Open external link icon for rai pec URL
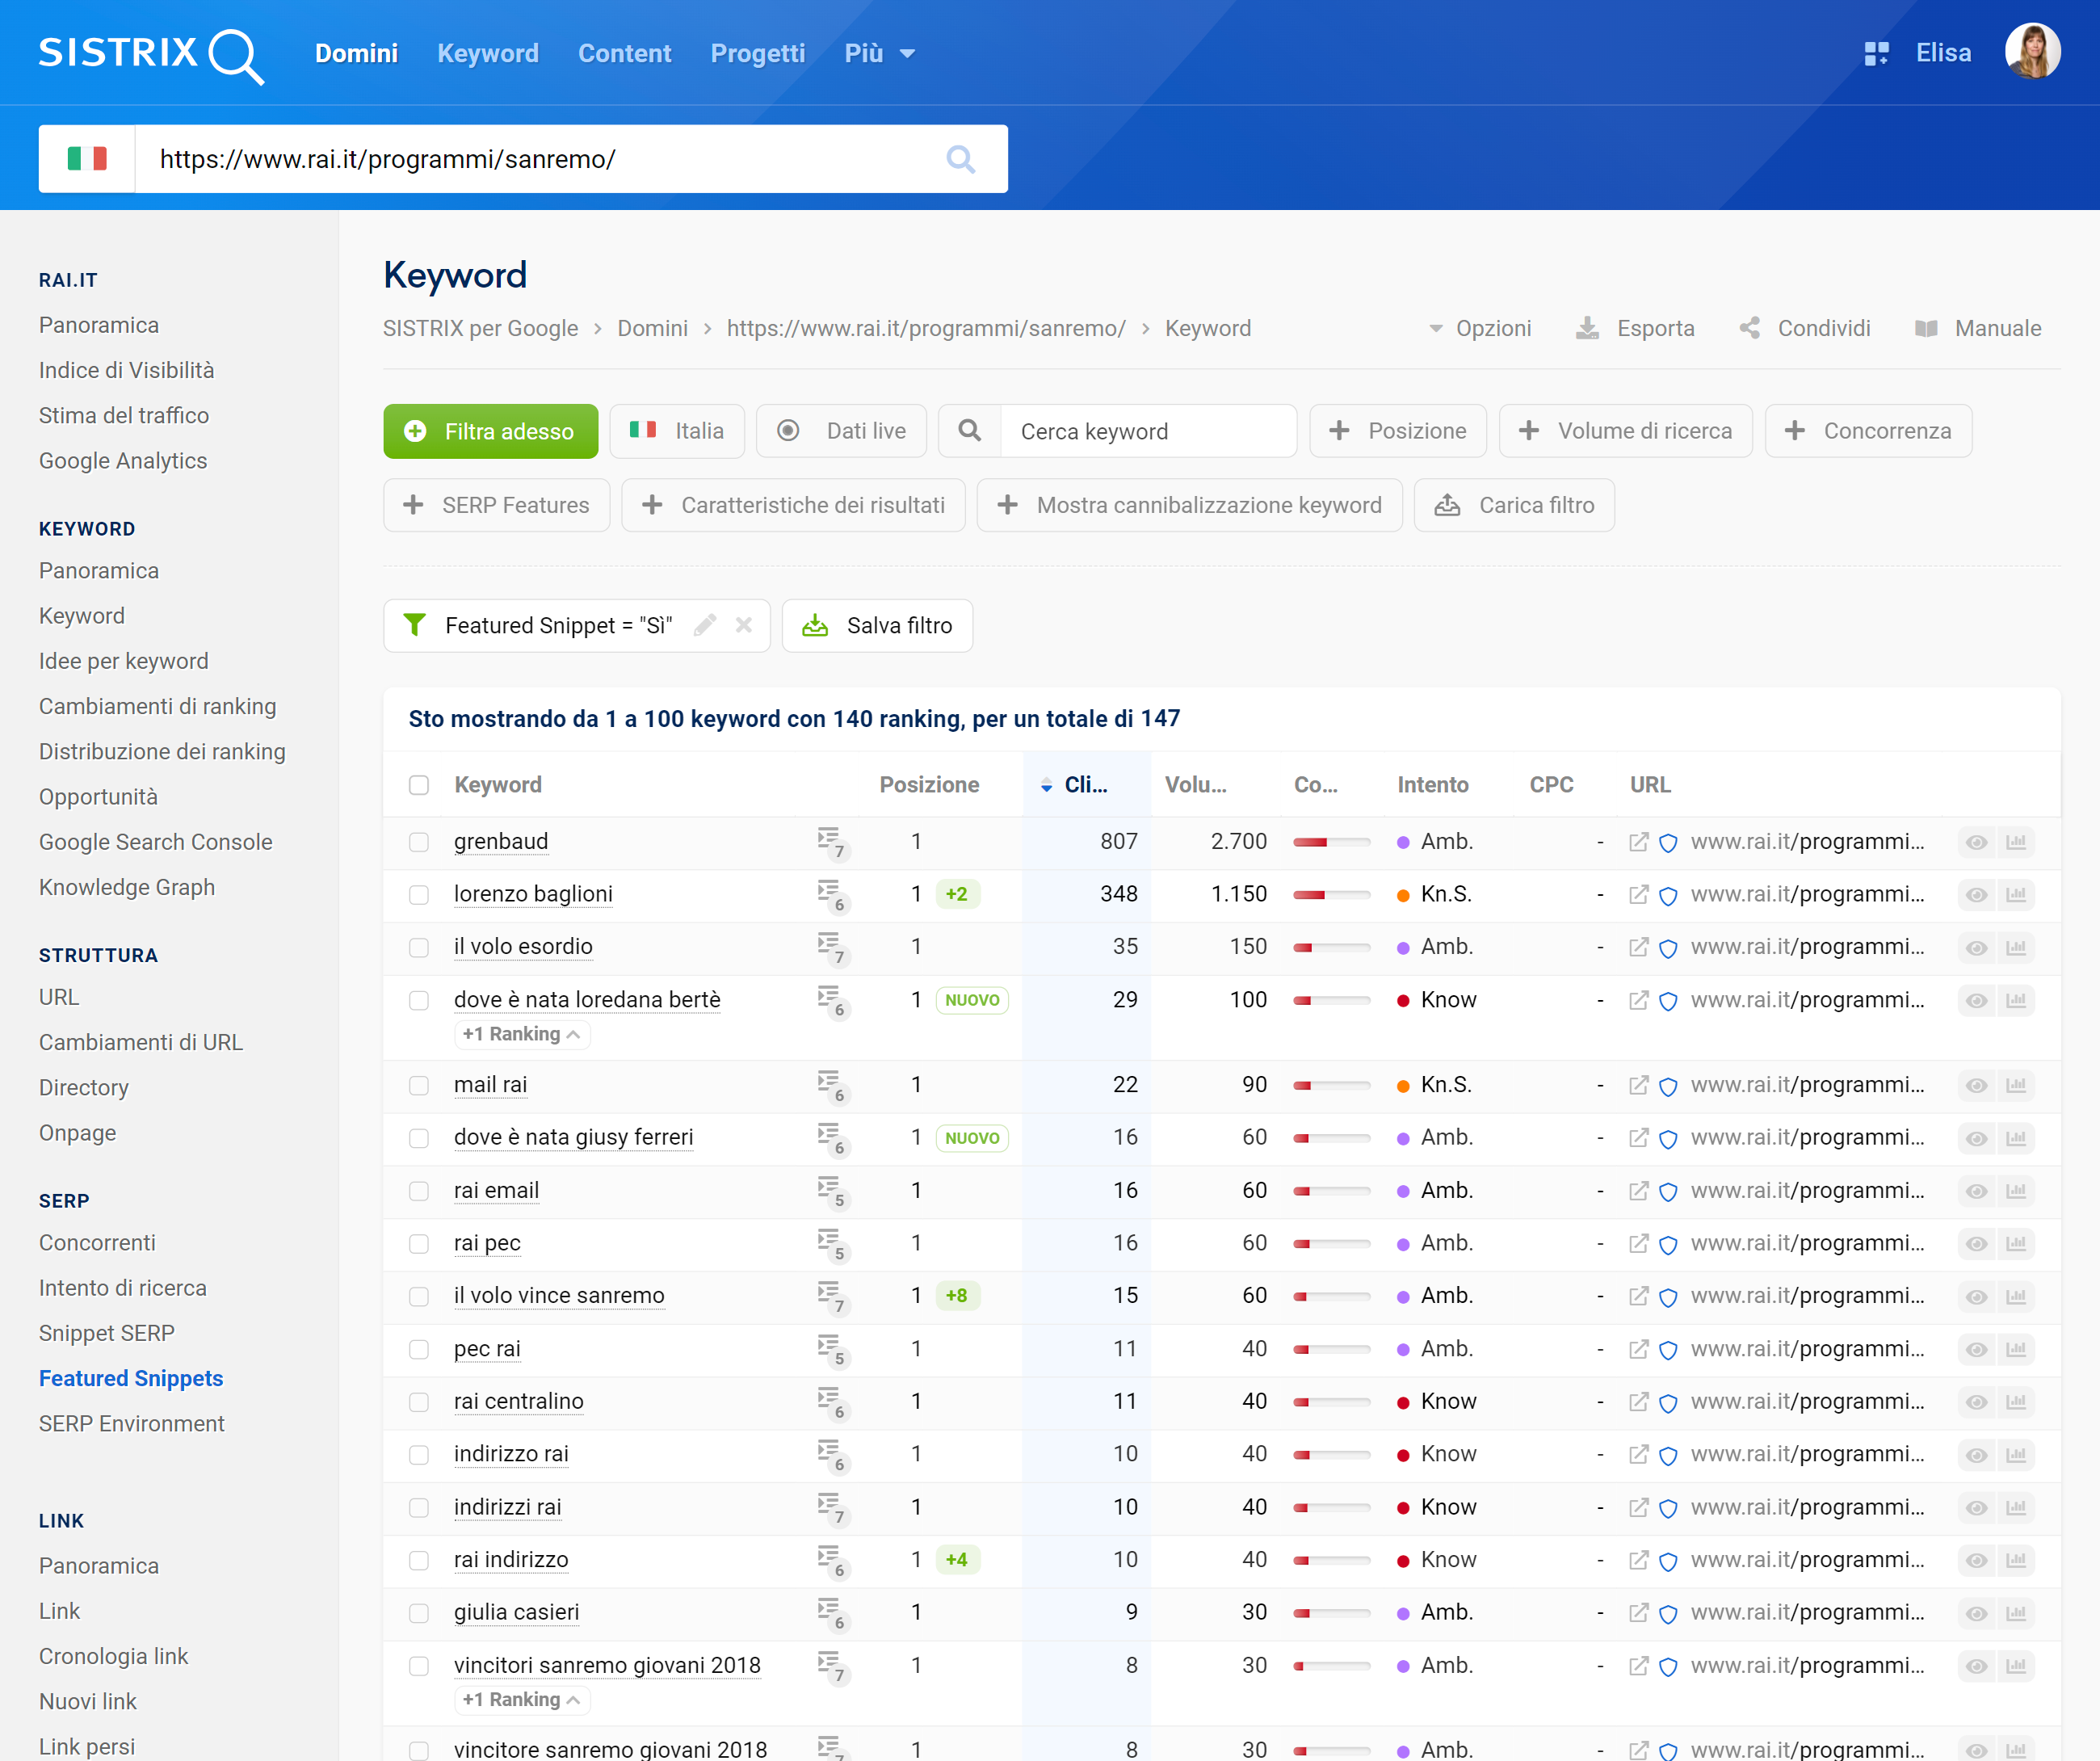Screen dimensions: 2100x1761 point(1638,1243)
